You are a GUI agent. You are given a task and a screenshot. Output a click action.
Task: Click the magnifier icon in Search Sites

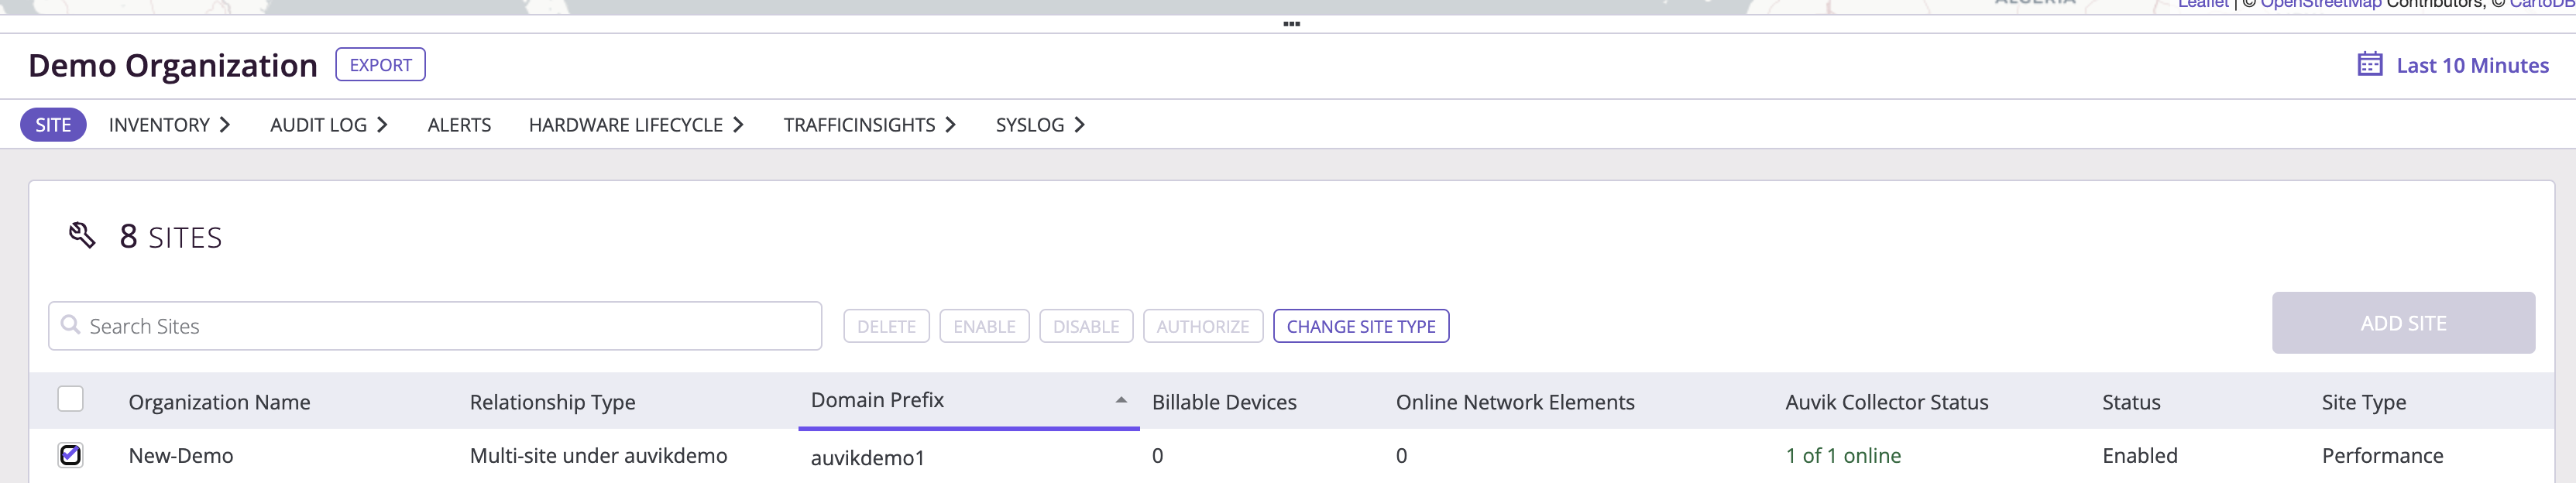(x=70, y=325)
